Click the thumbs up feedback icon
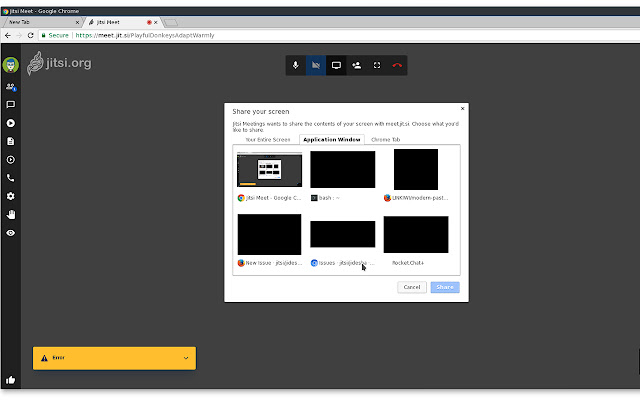 click(x=11, y=380)
